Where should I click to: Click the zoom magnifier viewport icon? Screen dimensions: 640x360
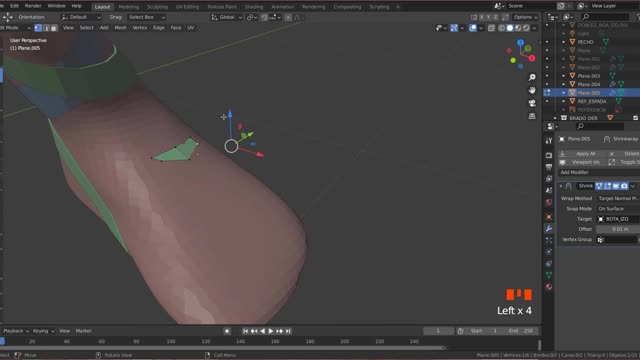(532, 78)
